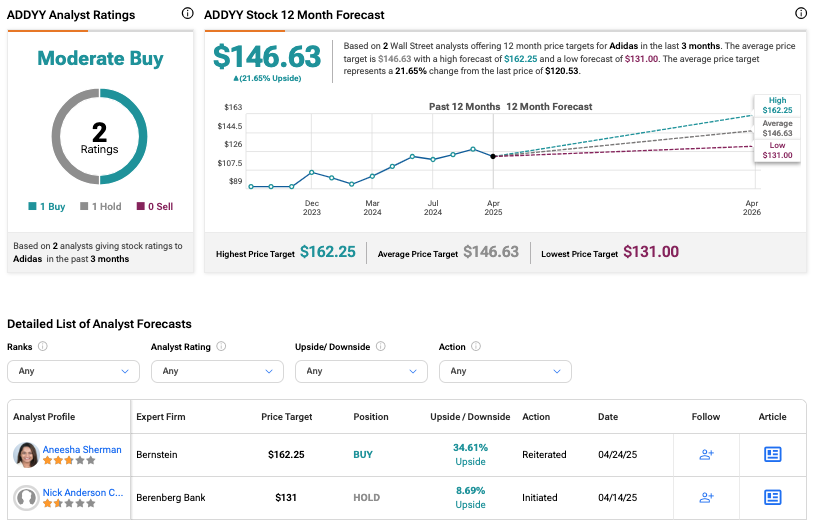Viewport: 819px width, 531px height.
Task: Expand the Action dropdown
Action: 505,371
